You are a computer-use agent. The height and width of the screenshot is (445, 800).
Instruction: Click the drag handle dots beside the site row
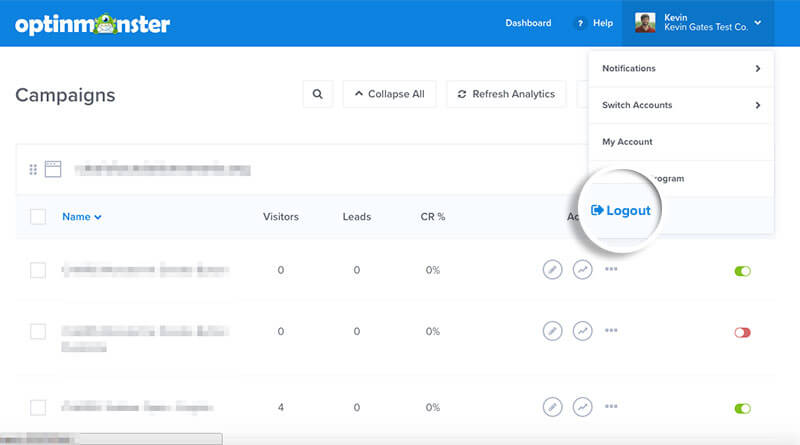pos(33,169)
